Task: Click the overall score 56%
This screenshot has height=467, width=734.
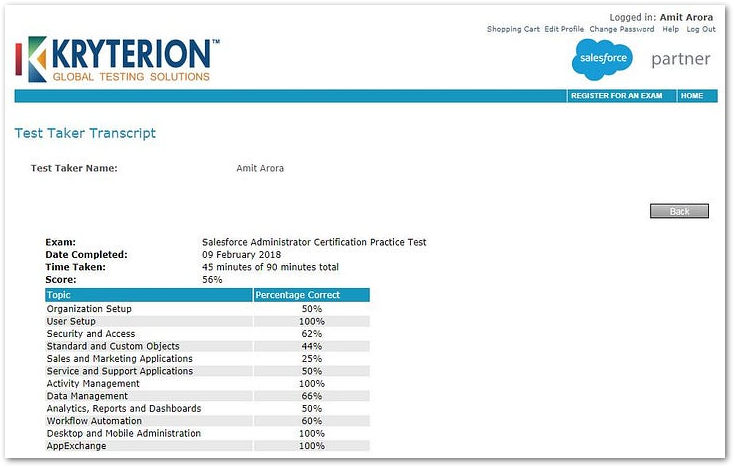Action: pyautogui.click(x=212, y=279)
